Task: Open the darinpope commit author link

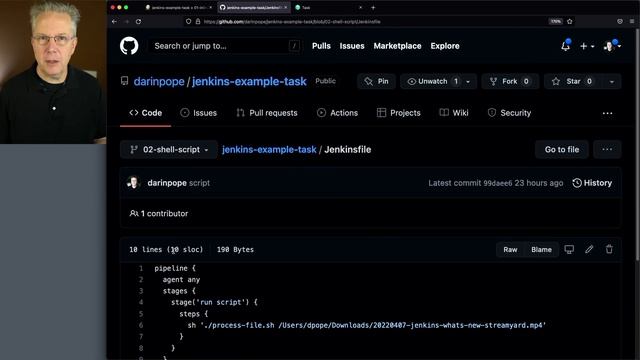Action: click(167, 183)
